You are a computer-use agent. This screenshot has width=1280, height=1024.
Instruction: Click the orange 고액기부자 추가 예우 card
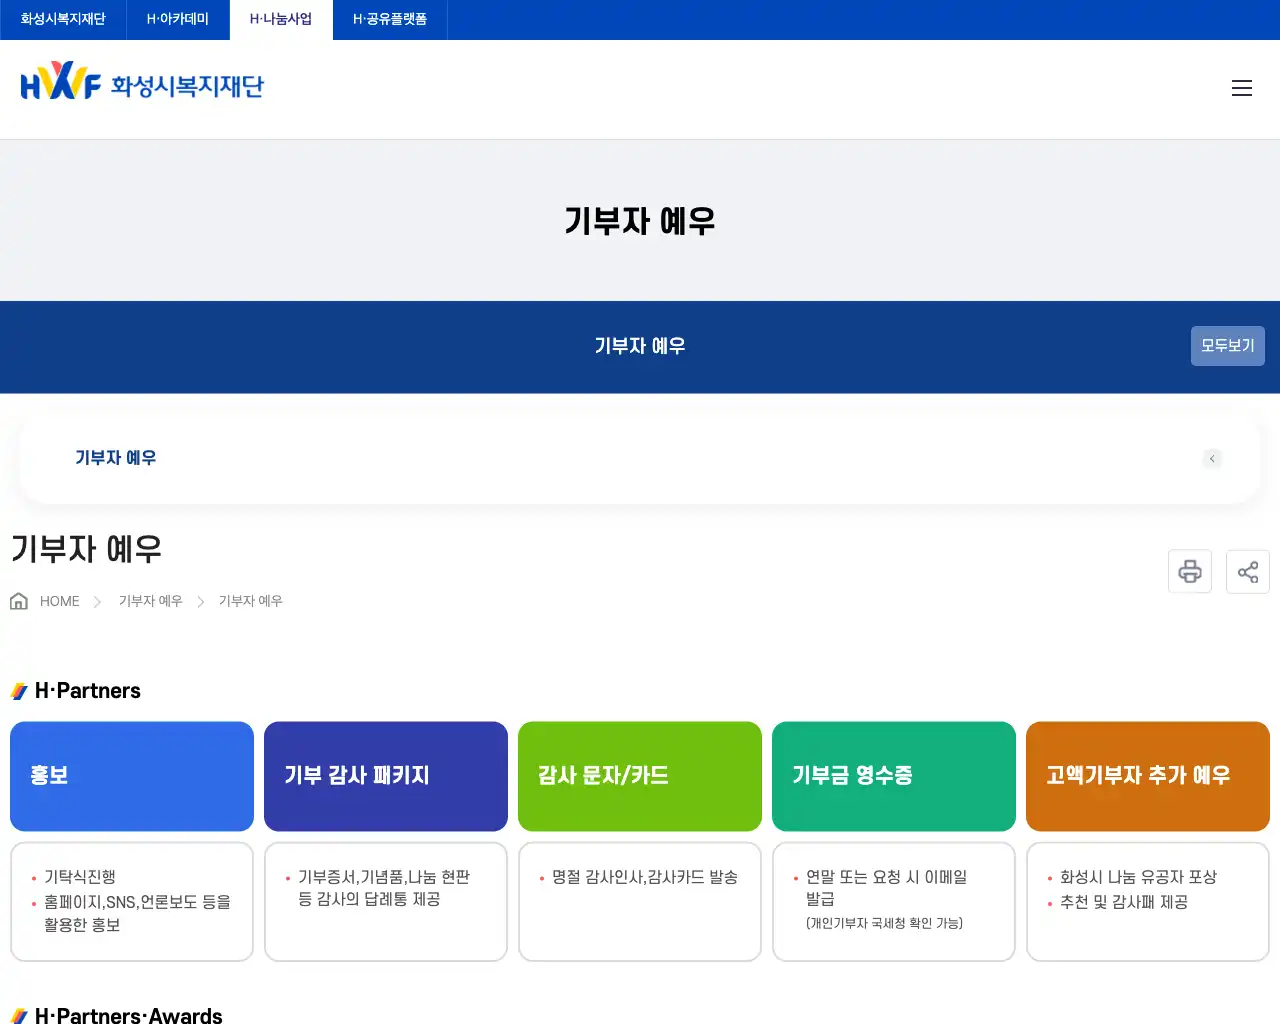pyautogui.click(x=1148, y=776)
